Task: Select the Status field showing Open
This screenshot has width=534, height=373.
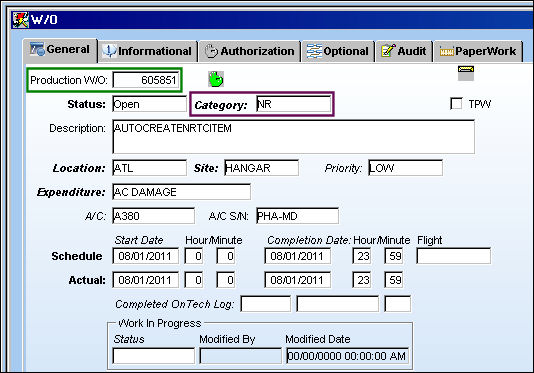Action: tap(150, 104)
